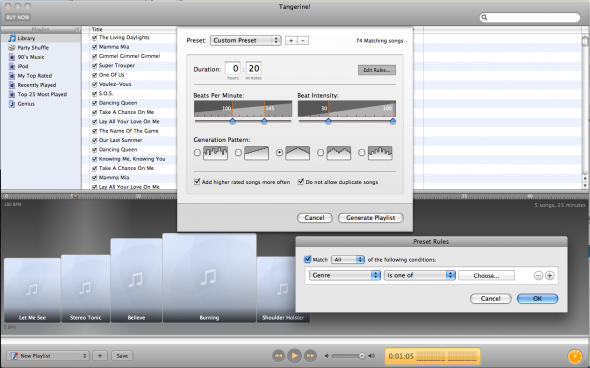Viewport: 590px width, 368px height.
Task: Click the high volume speaker icon
Action: (x=372, y=356)
